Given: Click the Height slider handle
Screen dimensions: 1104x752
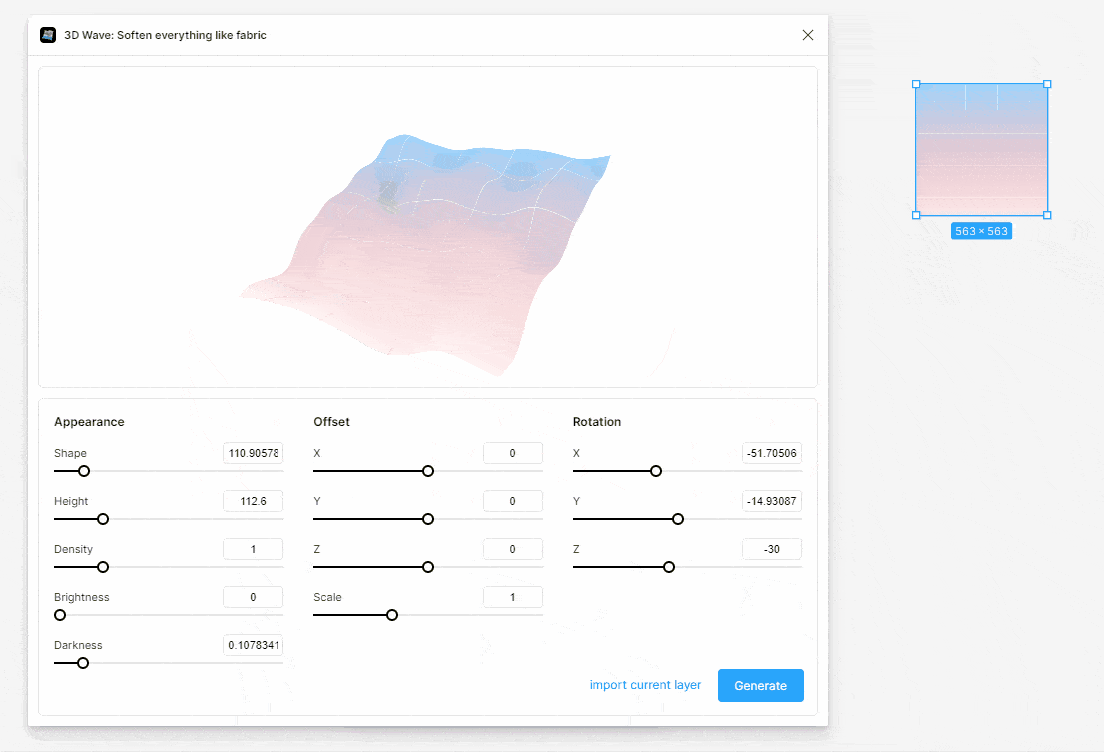Looking at the screenshot, I should tap(103, 519).
